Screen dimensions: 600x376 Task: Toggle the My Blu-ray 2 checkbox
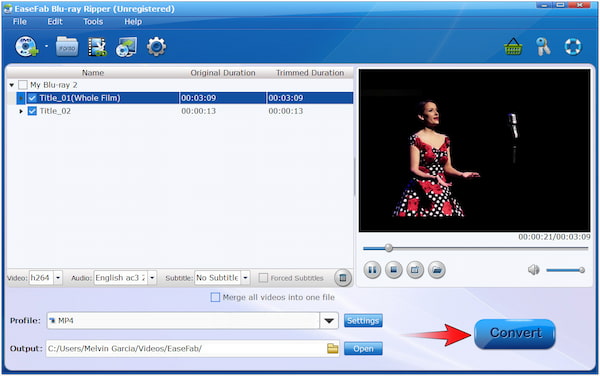(x=23, y=85)
